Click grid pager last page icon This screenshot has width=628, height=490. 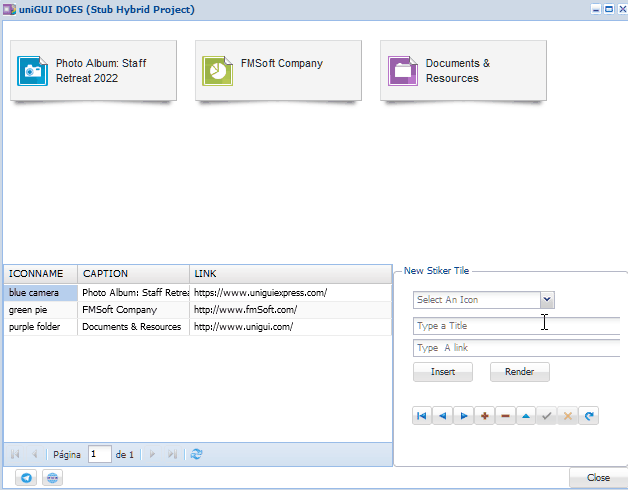coord(172,454)
